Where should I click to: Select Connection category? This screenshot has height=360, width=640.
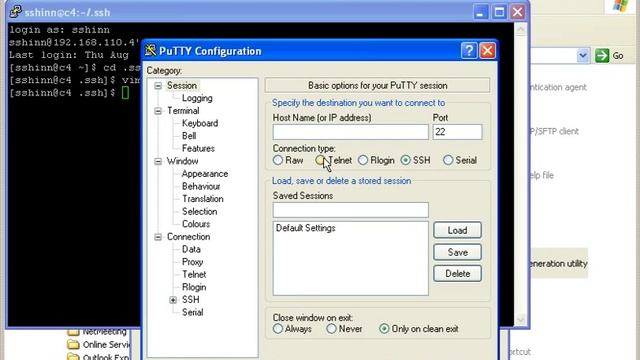tap(188, 237)
